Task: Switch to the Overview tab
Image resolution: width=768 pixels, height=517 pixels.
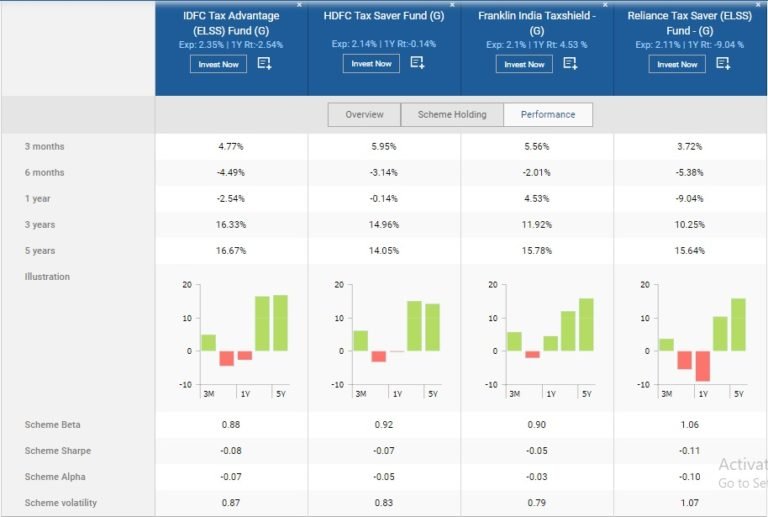Action: (x=364, y=115)
